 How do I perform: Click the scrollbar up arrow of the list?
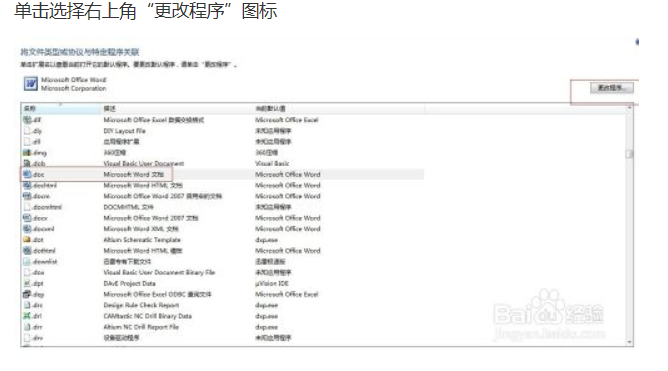[629, 108]
